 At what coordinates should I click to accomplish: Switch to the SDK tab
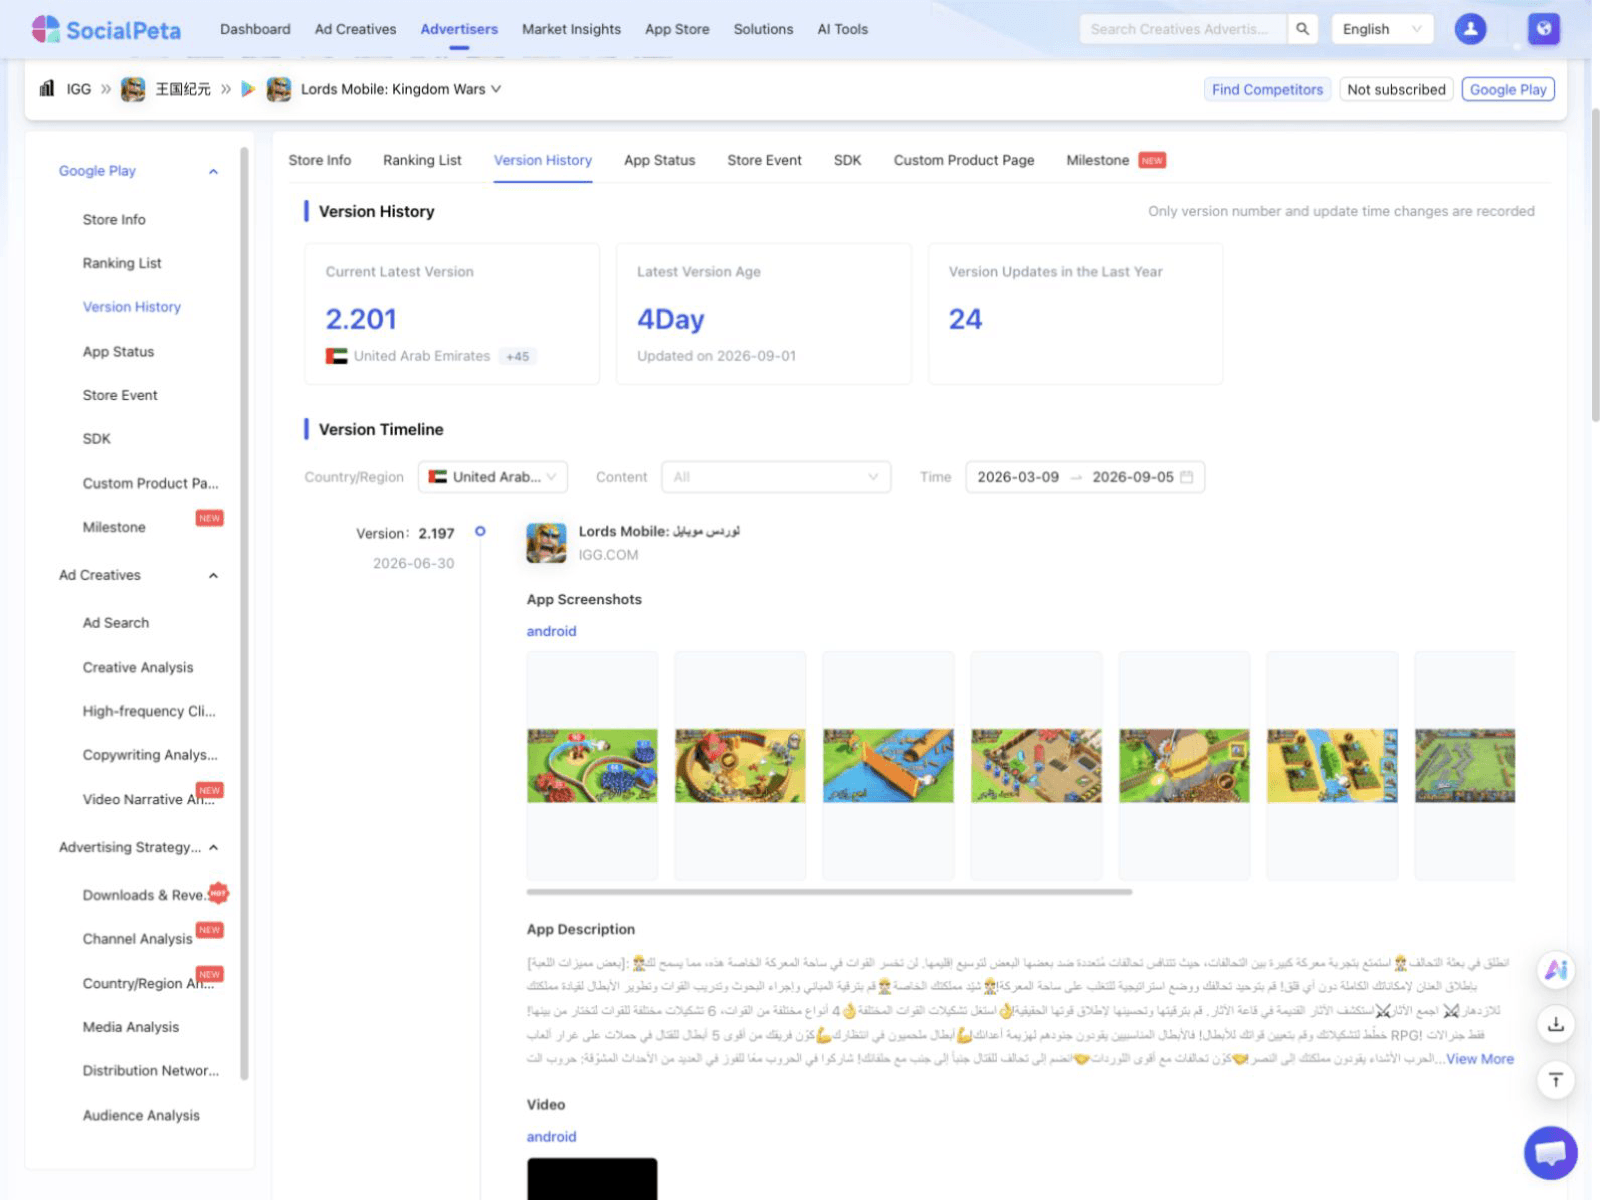(847, 160)
